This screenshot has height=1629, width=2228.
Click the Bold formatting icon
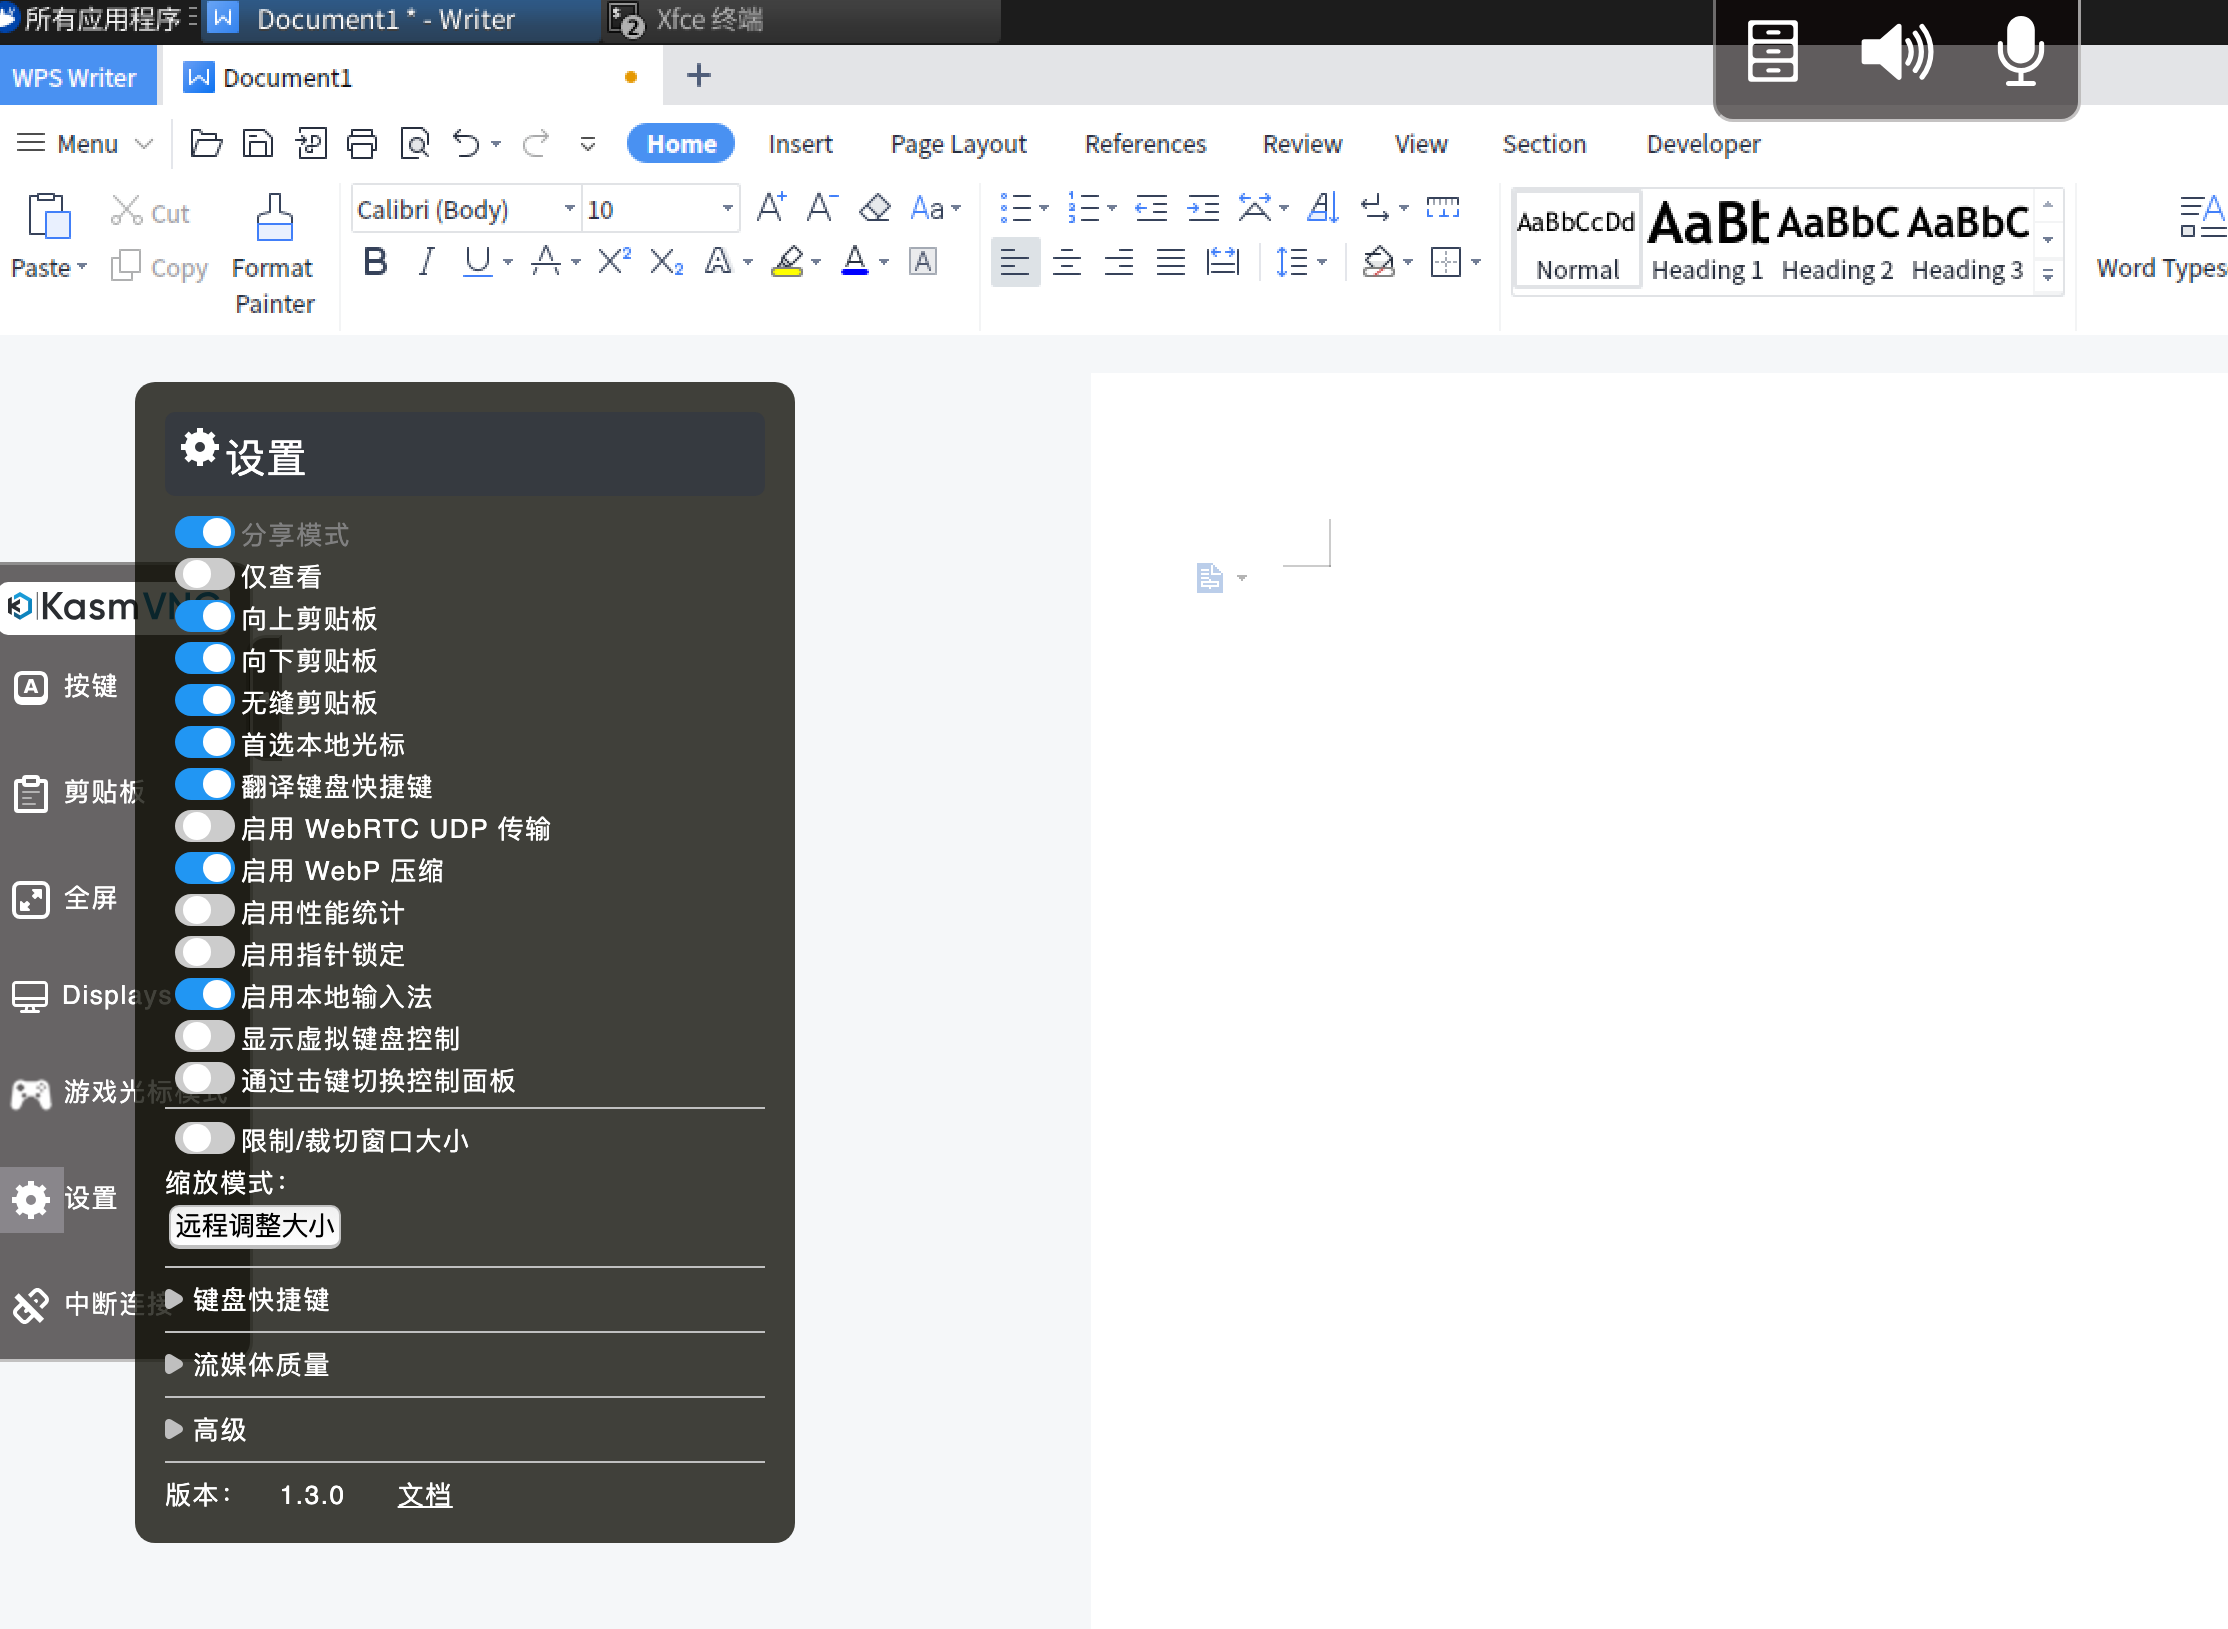[375, 262]
